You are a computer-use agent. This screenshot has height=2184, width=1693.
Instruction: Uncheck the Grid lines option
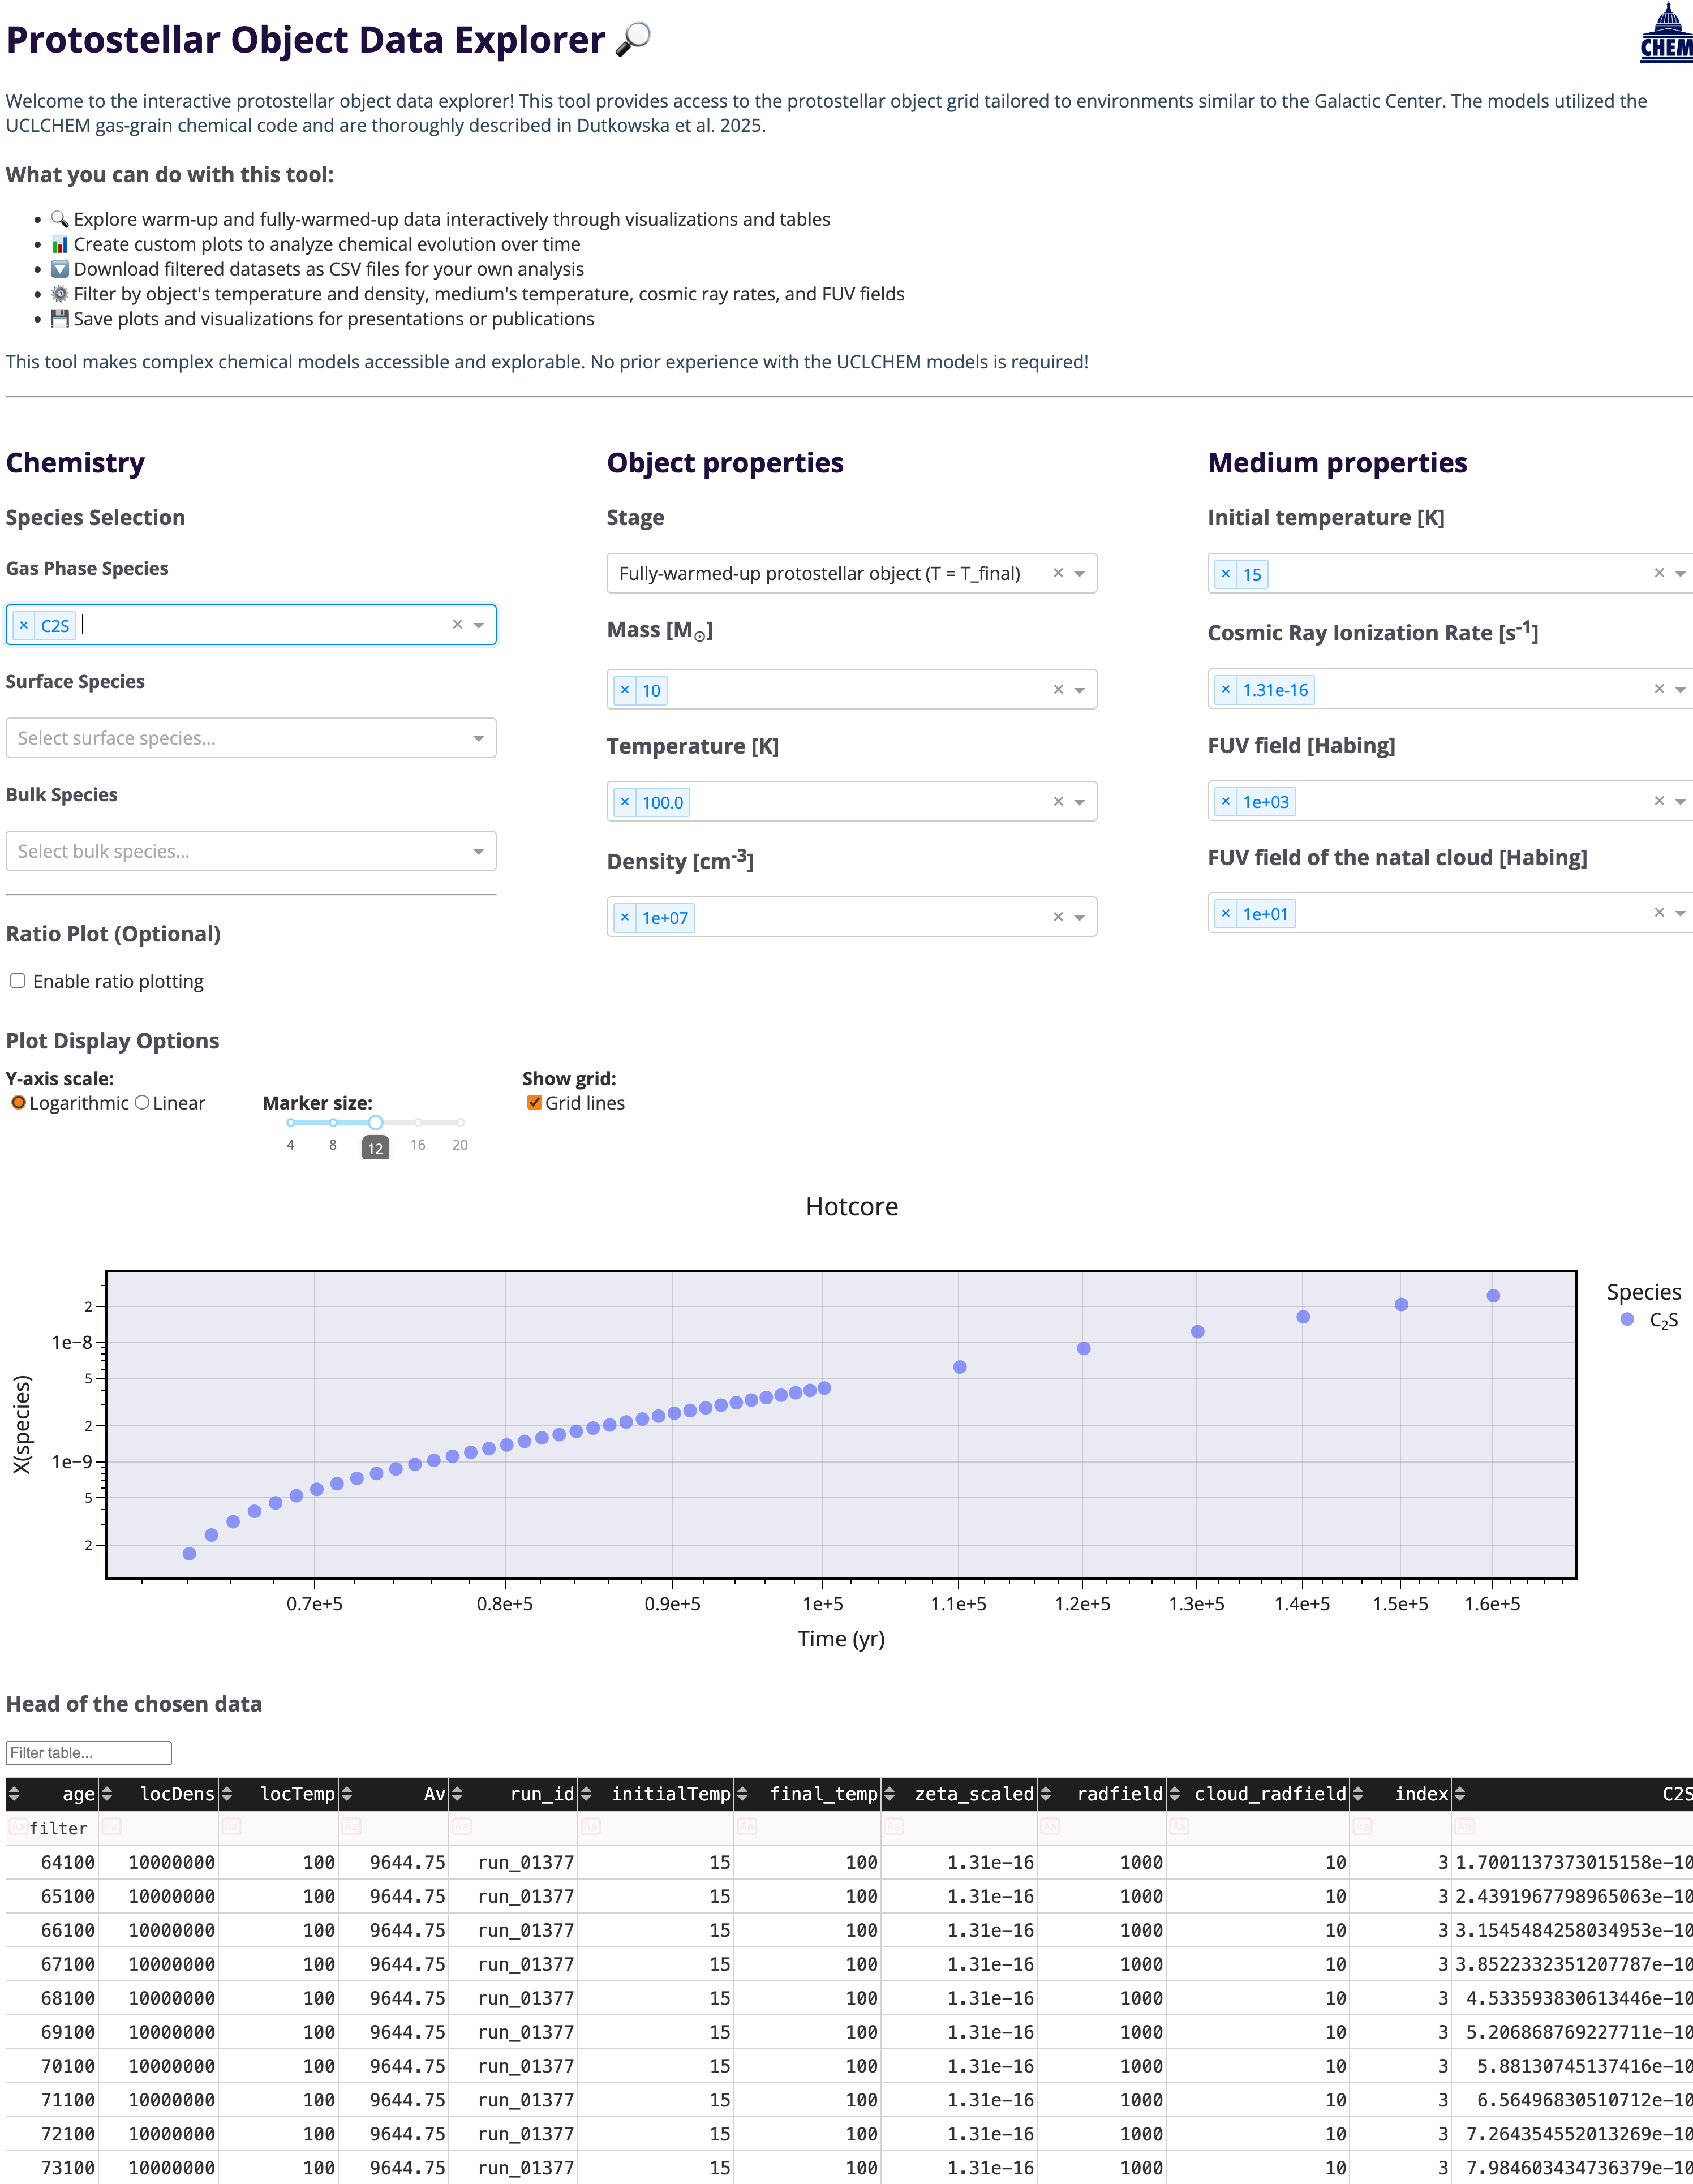[x=535, y=1103]
